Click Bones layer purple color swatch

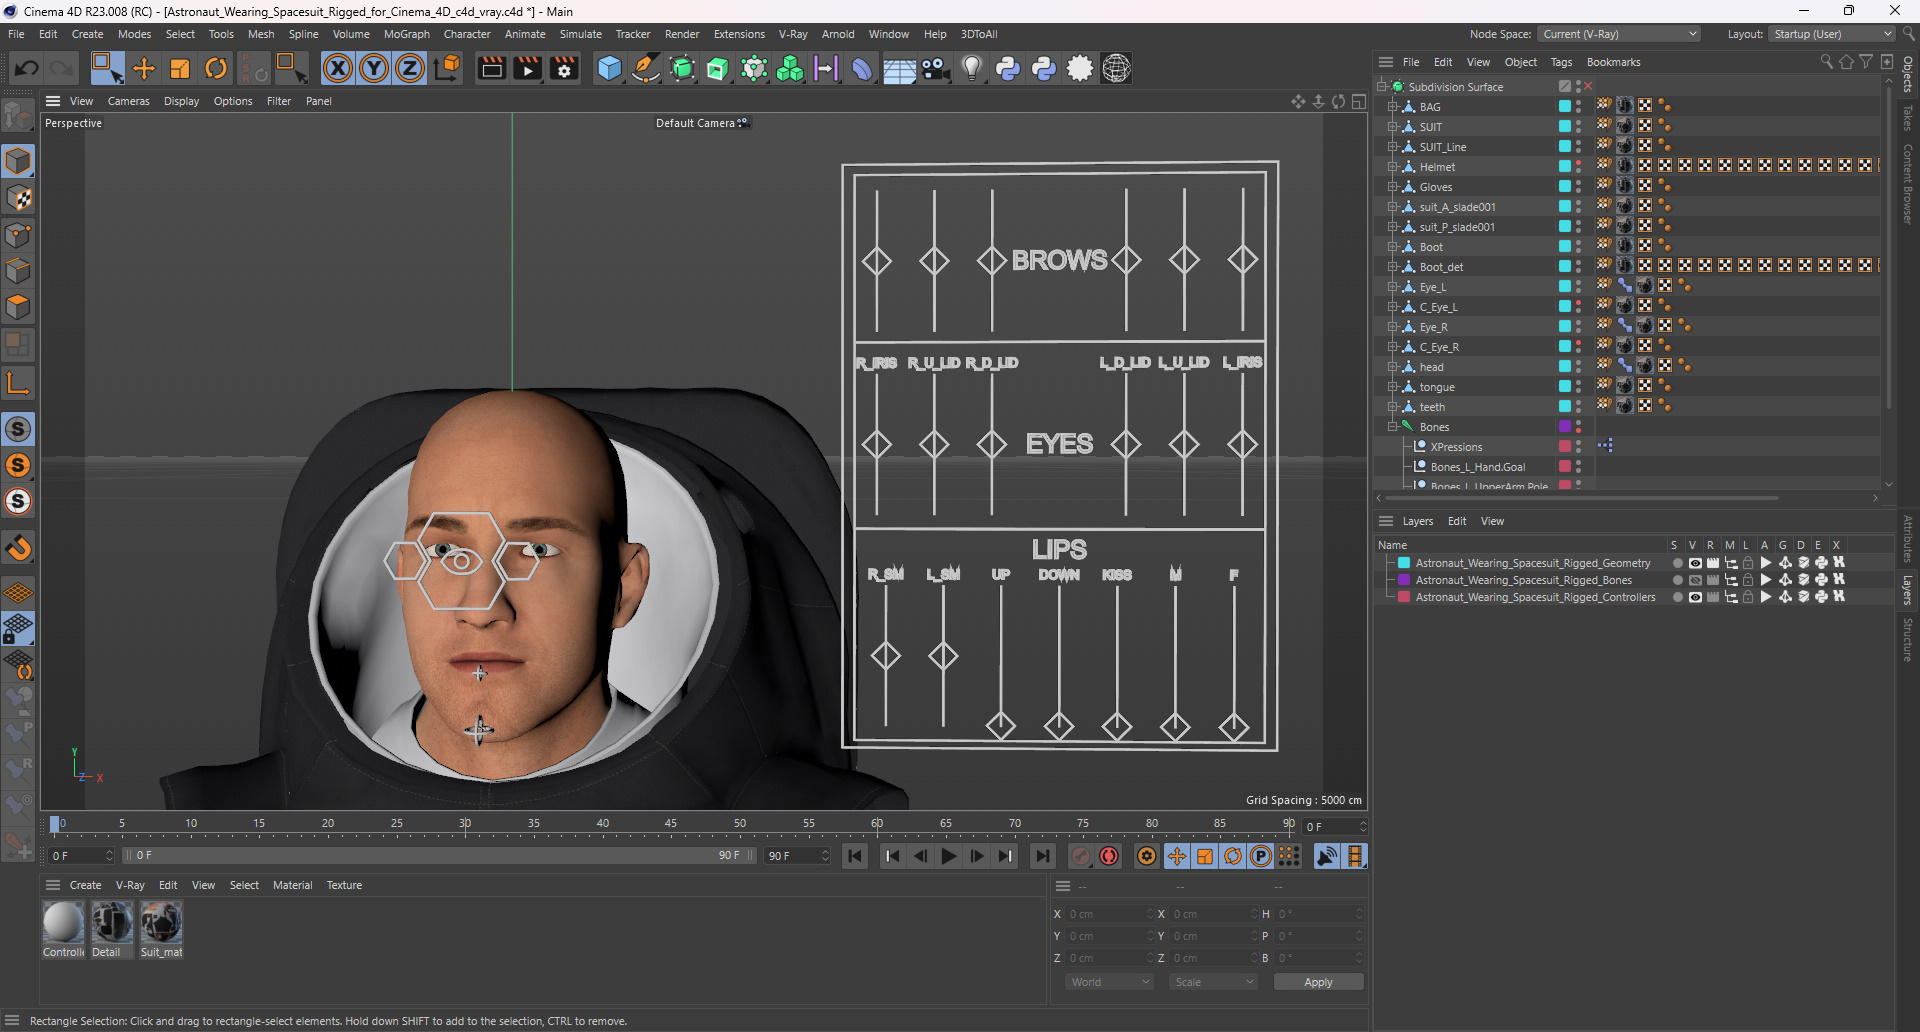pos(1404,580)
